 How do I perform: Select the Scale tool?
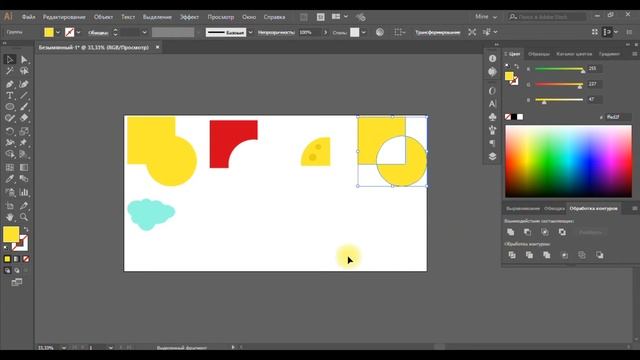point(24,131)
